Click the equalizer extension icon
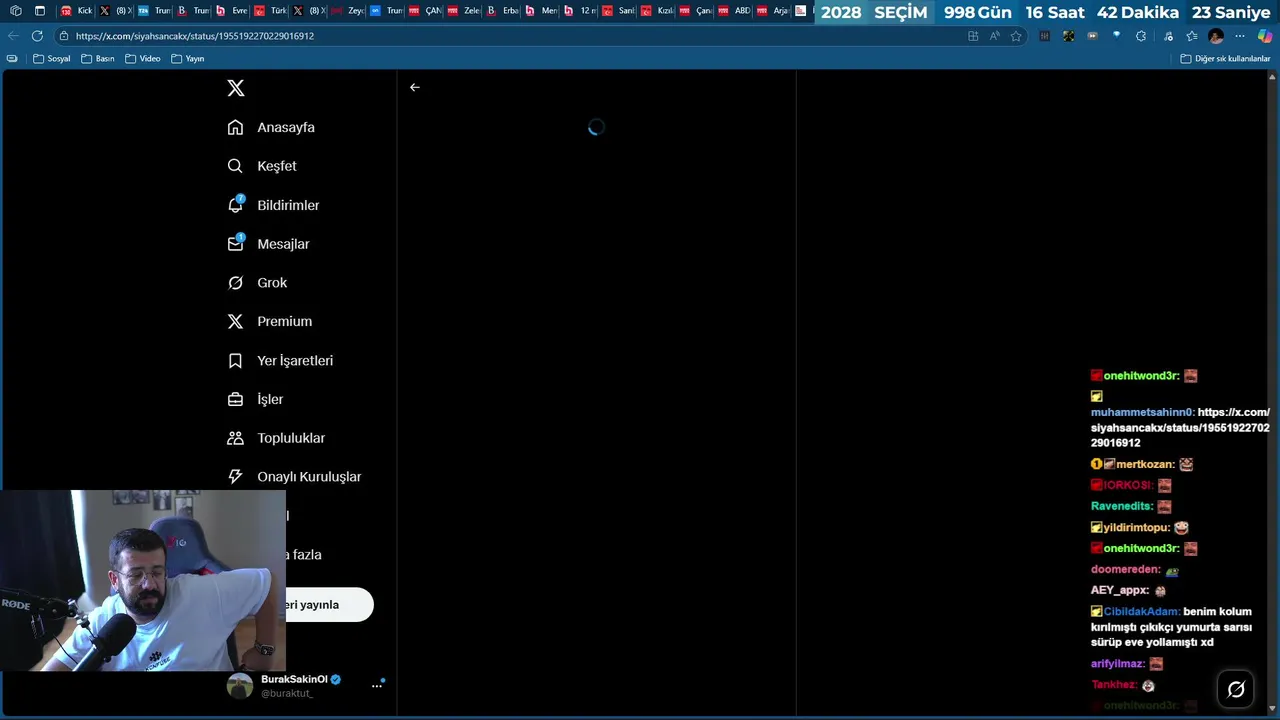 click(1045, 36)
